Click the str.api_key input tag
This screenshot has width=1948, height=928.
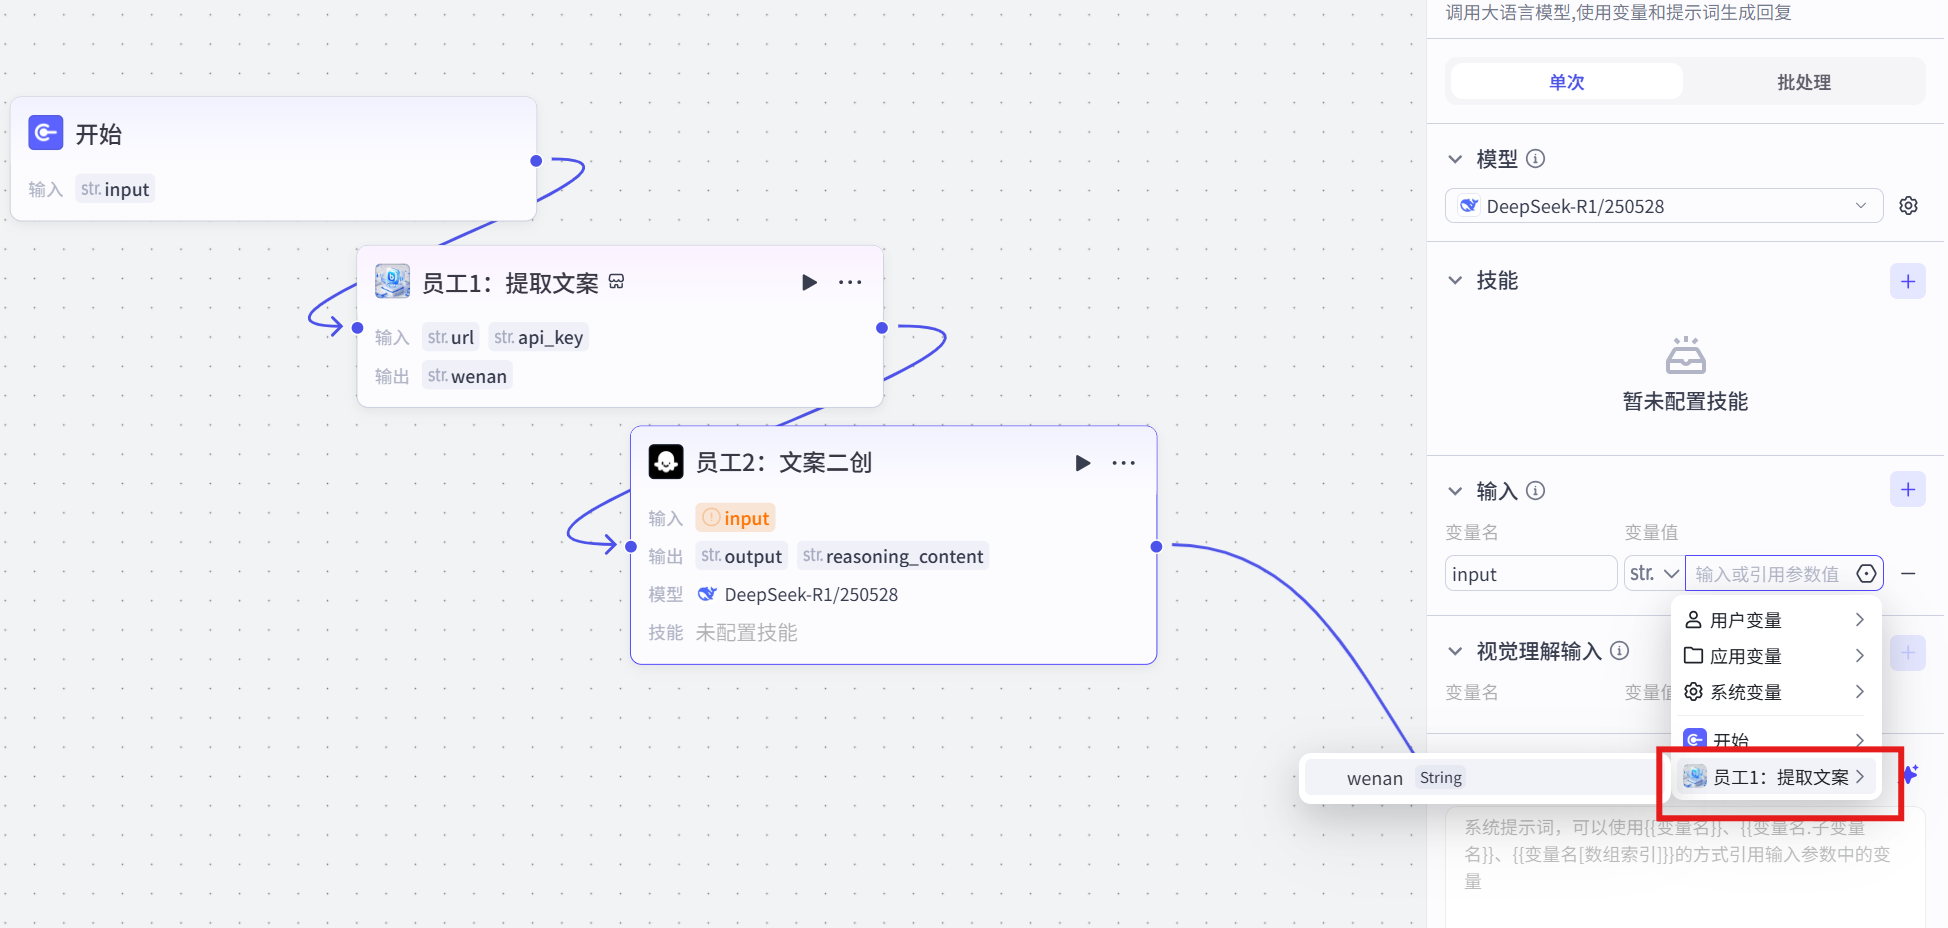[538, 337]
